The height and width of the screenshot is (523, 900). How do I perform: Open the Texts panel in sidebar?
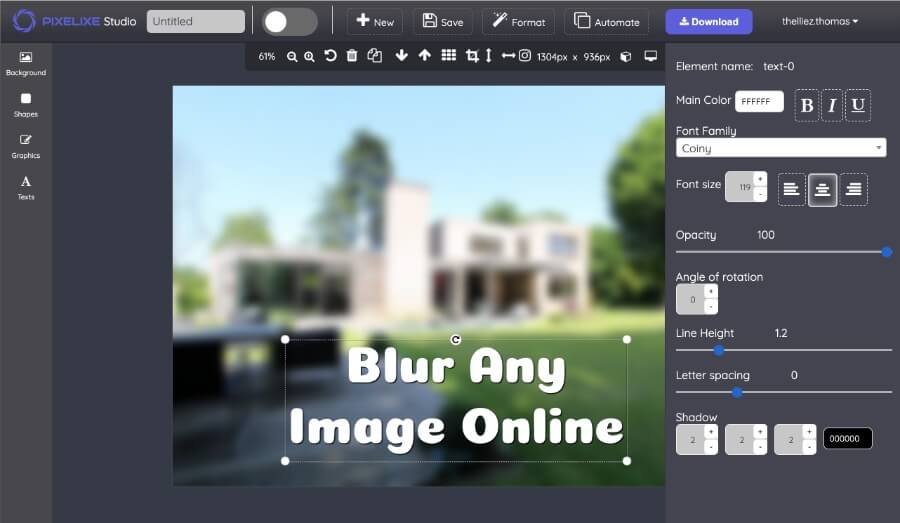pos(26,187)
